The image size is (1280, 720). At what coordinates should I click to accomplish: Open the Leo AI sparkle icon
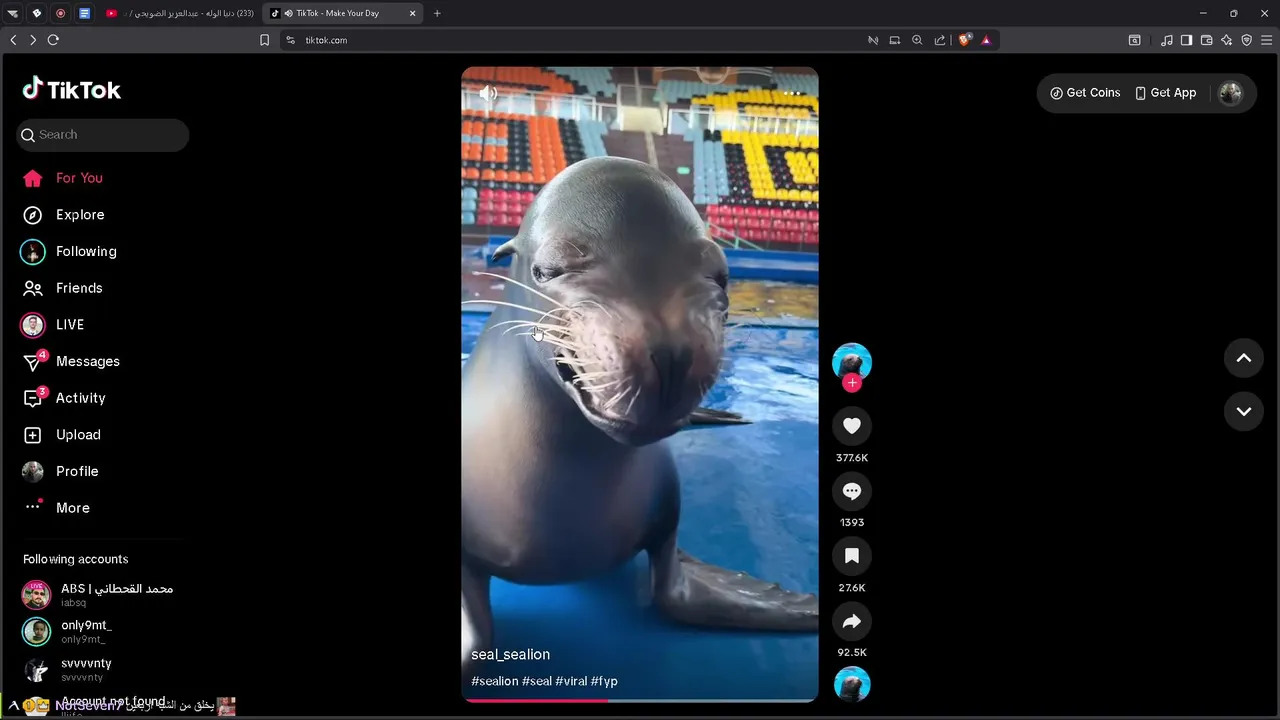tap(1227, 40)
